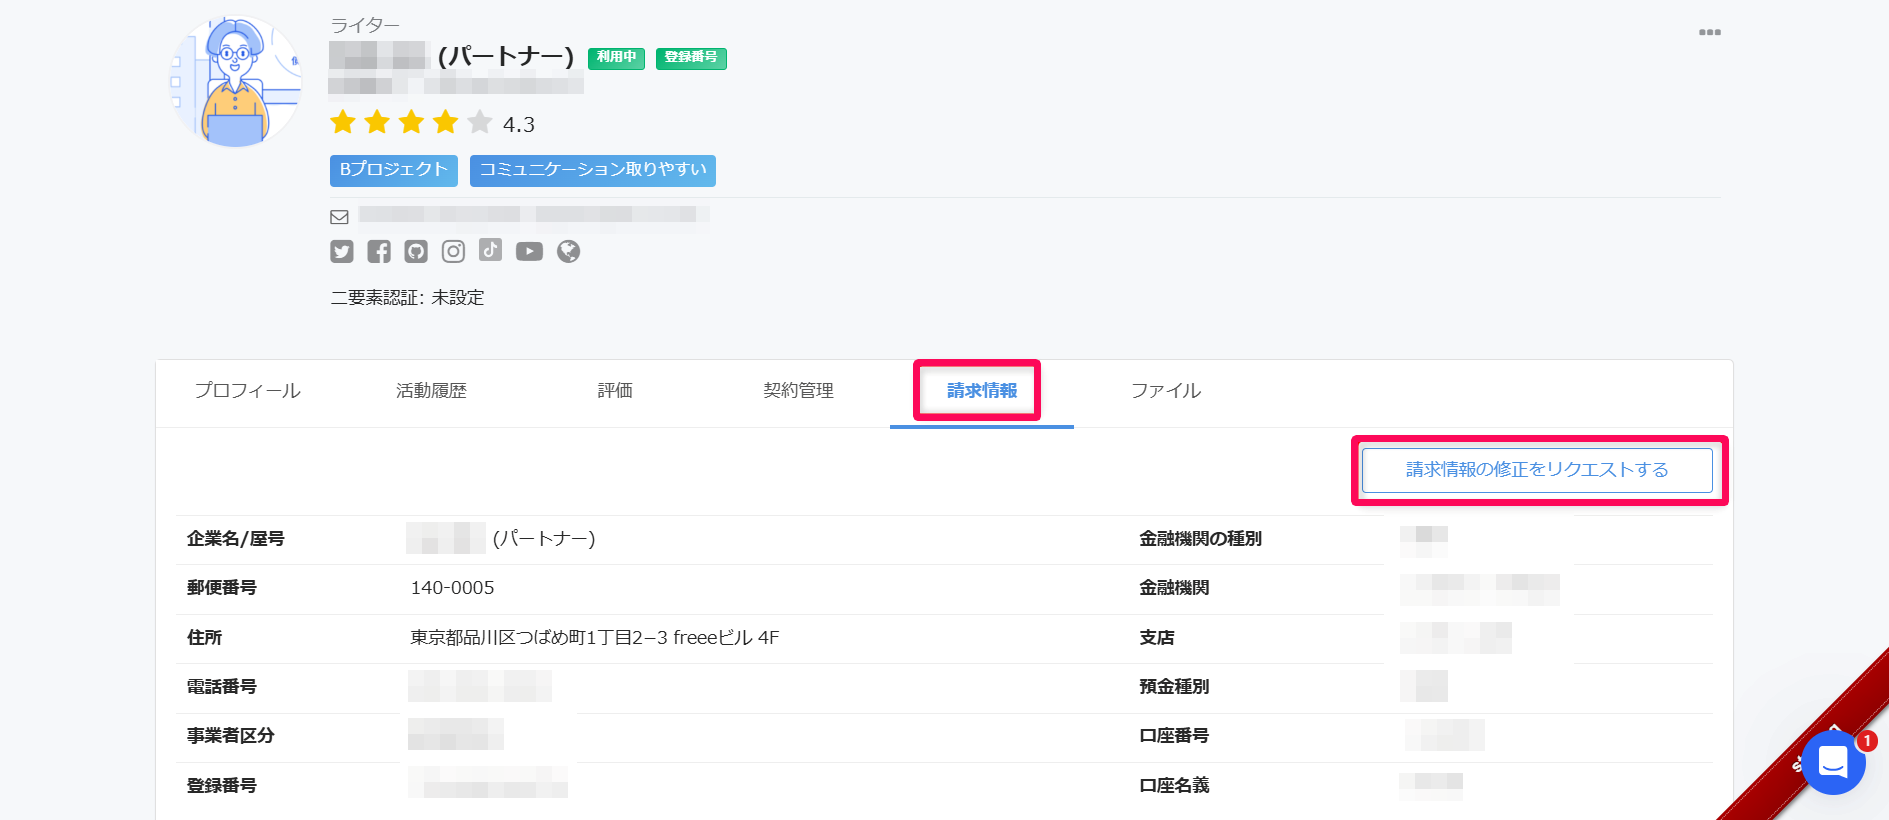1889x820 pixels.
Task: Click the コミュニケーション取りやすい tag
Action: (x=593, y=170)
